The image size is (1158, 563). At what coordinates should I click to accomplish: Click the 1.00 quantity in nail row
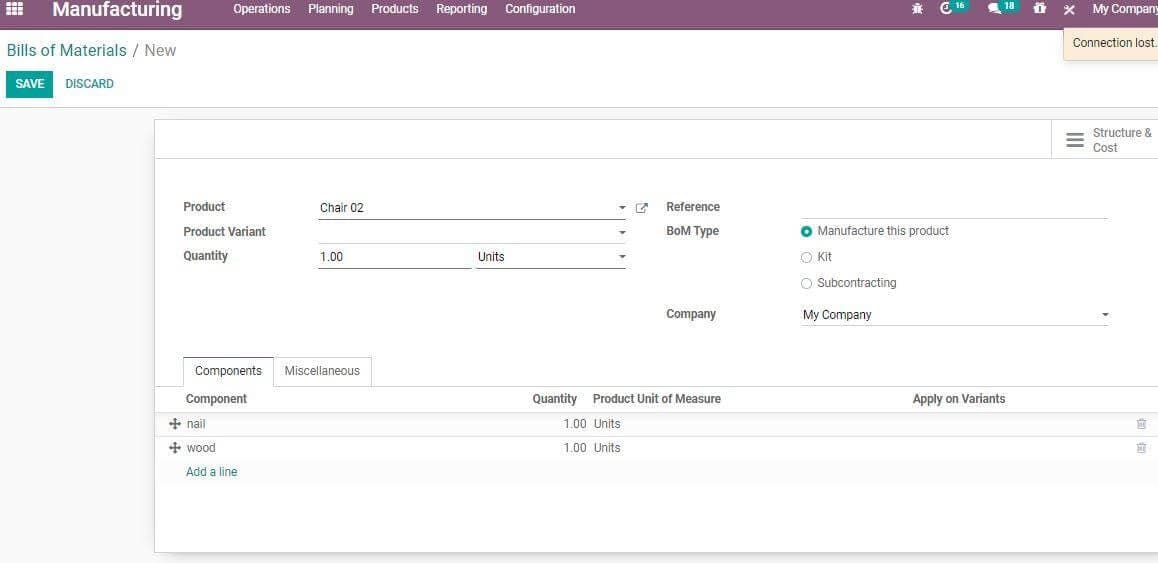(575, 424)
